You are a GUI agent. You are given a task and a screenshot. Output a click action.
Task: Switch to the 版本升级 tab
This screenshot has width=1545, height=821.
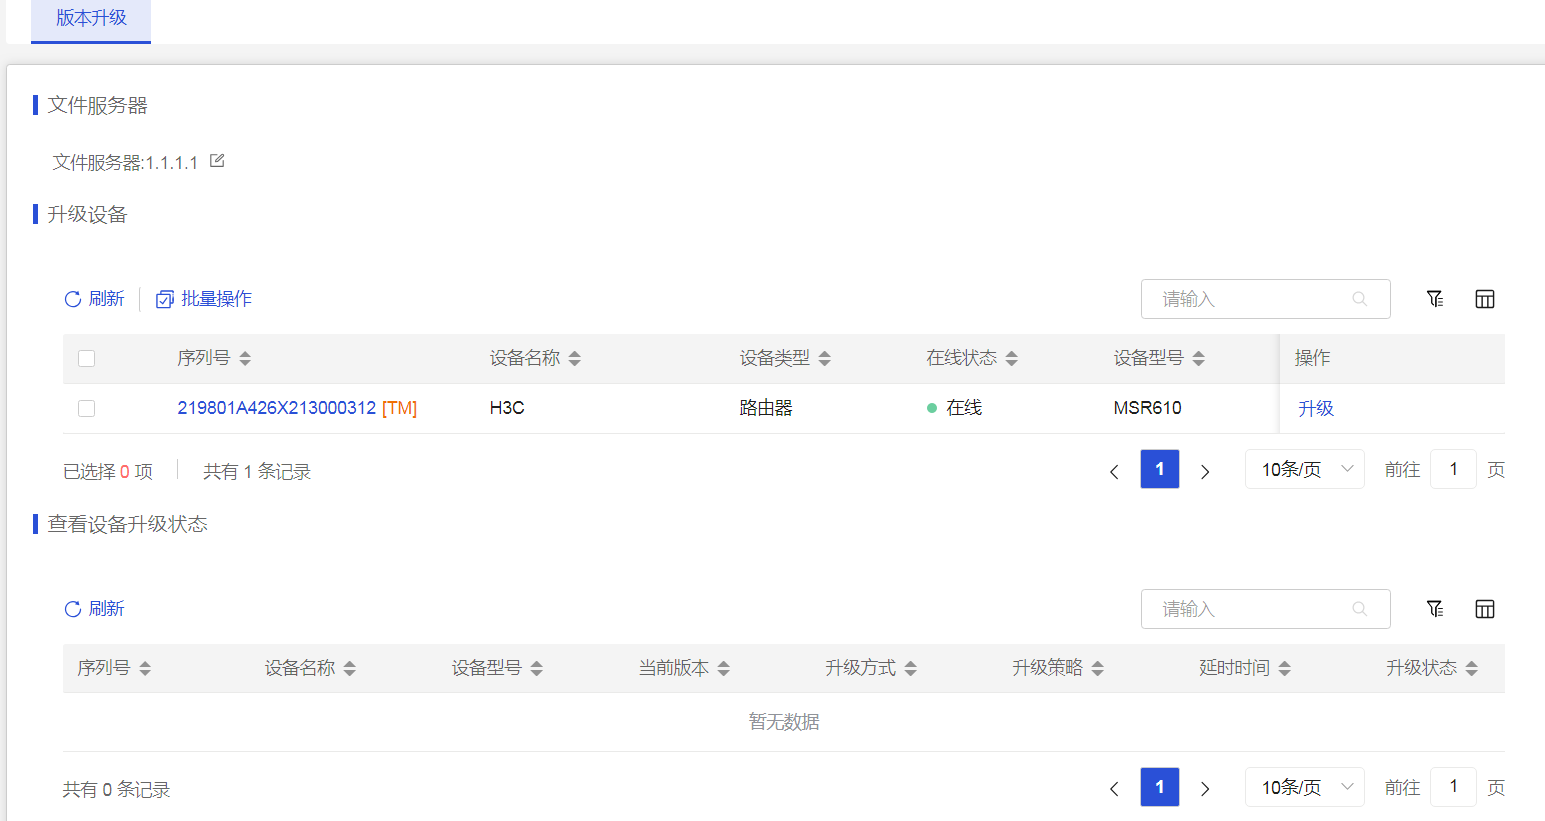91,18
